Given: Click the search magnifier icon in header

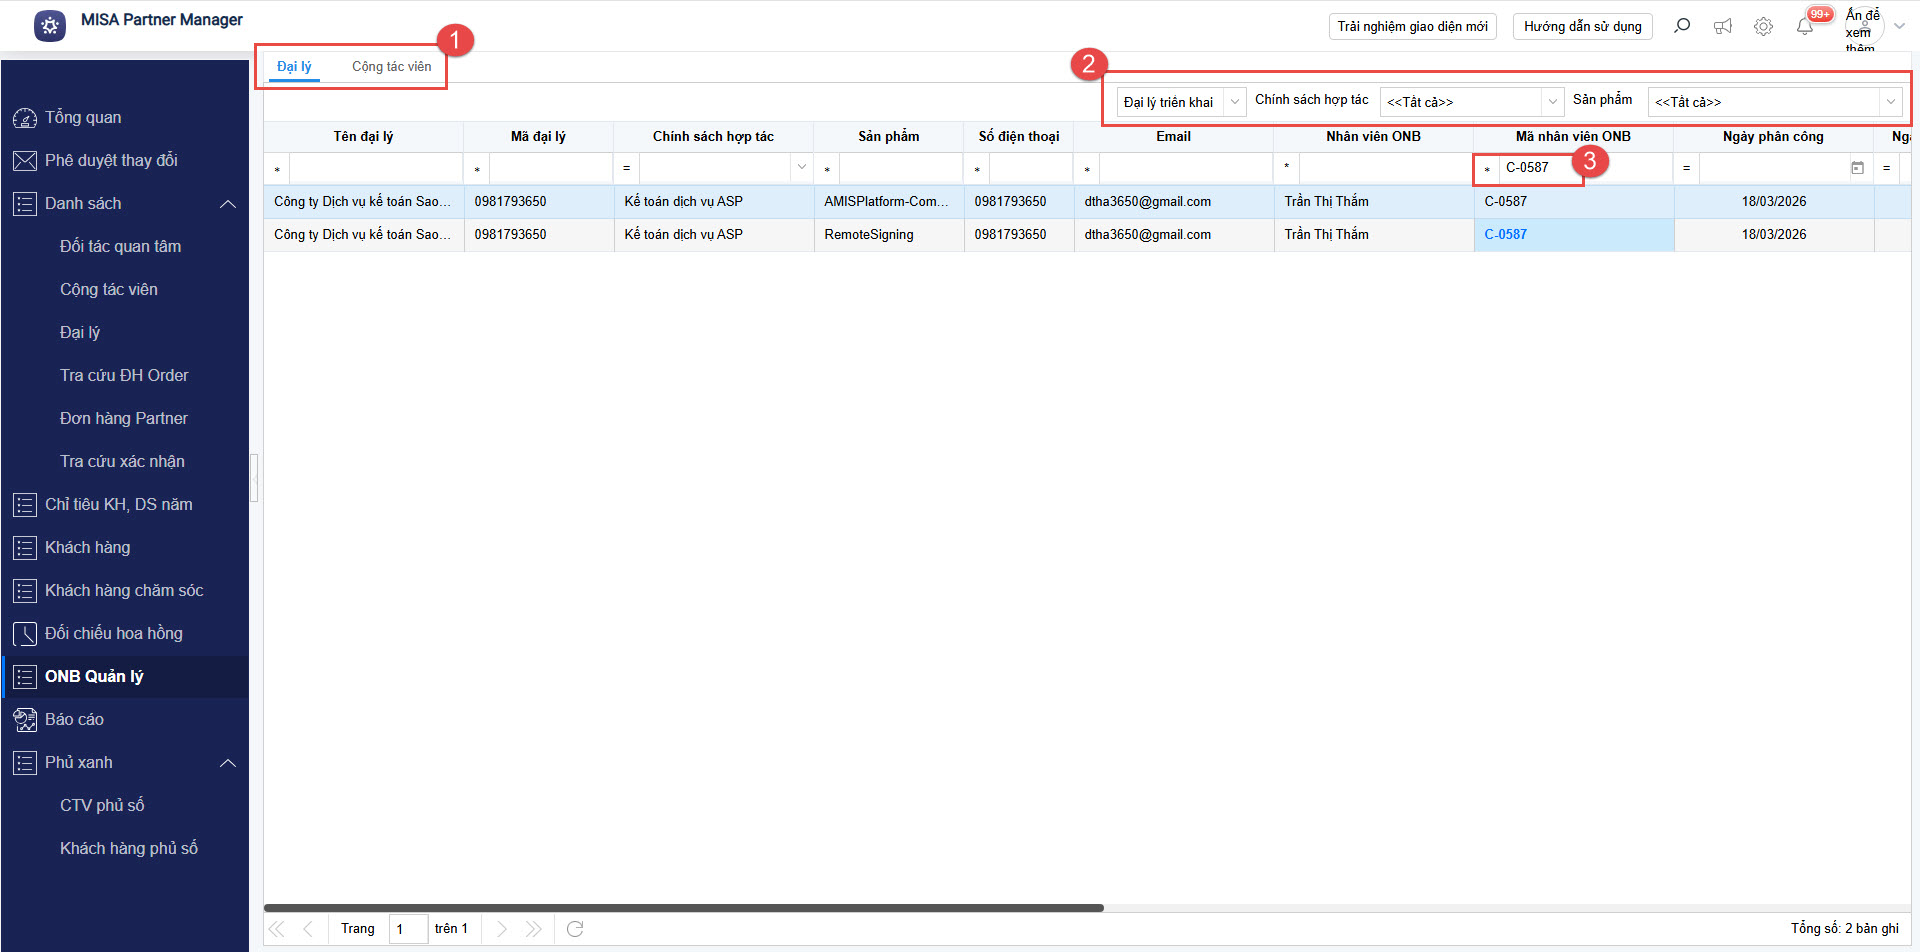Looking at the screenshot, I should click(x=1682, y=26).
